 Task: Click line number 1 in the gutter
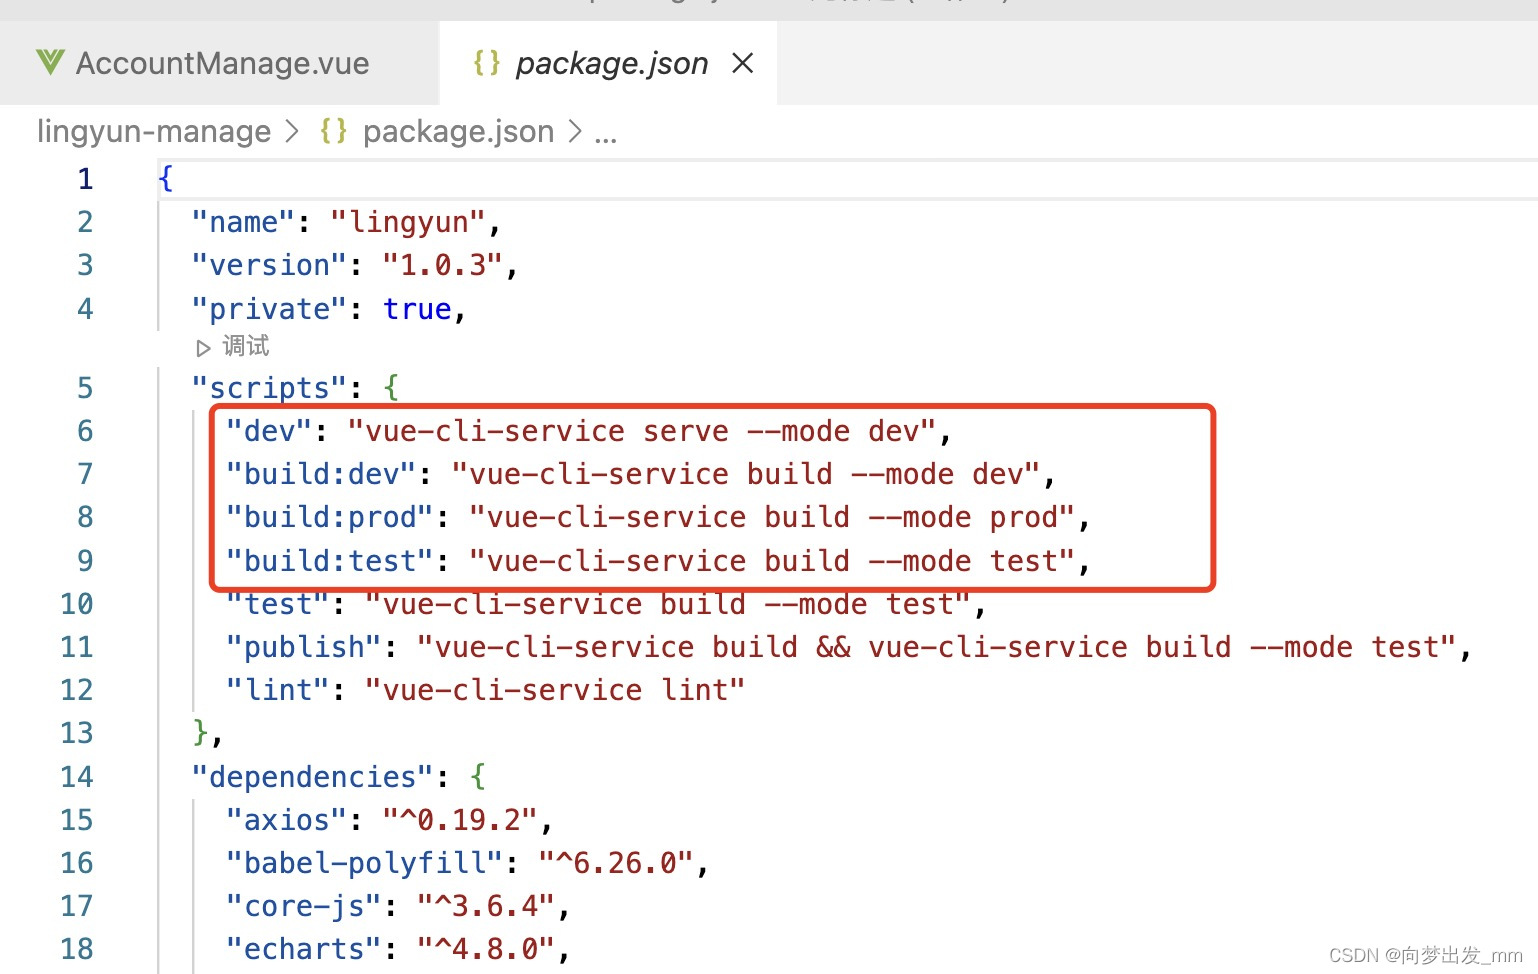coord(85,179)
